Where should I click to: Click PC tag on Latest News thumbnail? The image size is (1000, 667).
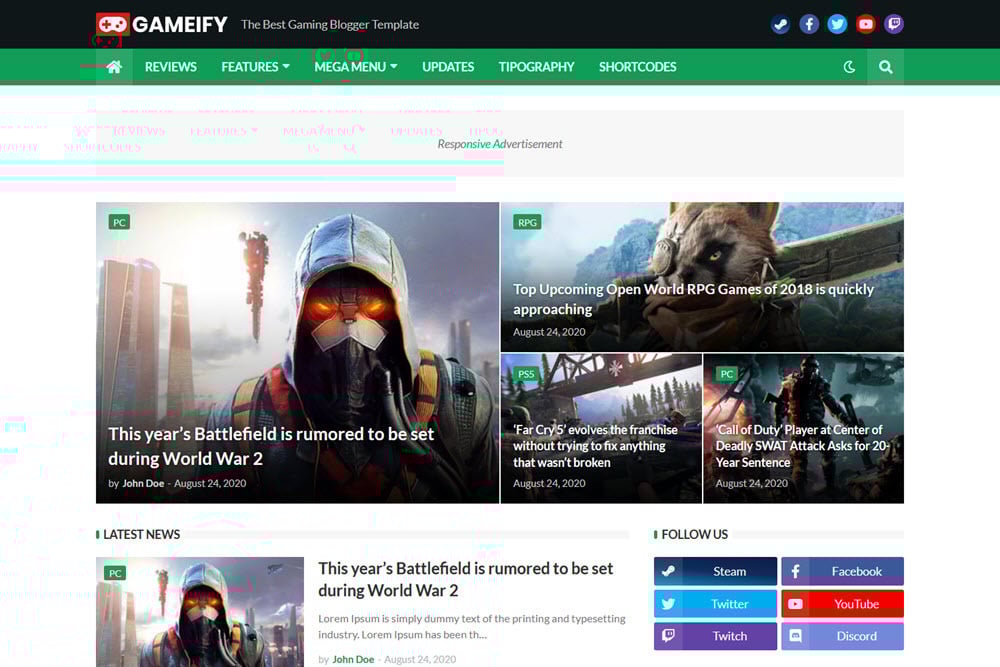coord(115,573)
